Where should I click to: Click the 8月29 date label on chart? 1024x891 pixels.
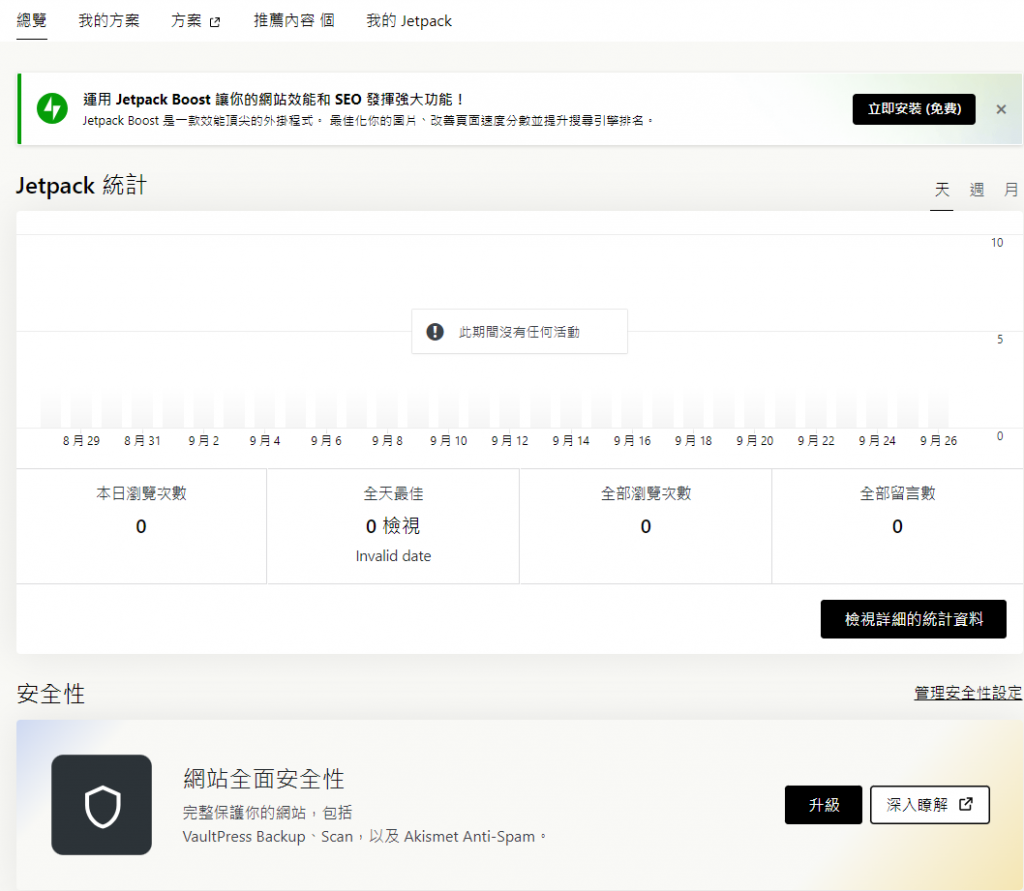81,441
